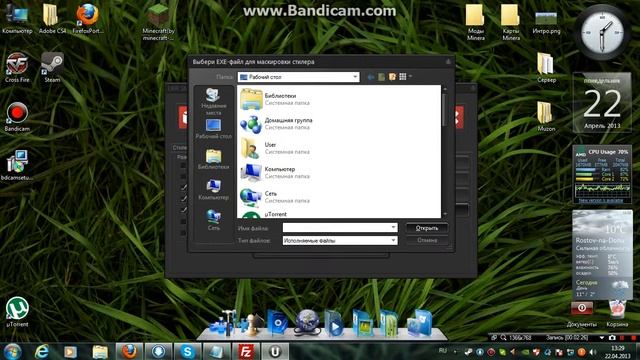This screenshot has height=360, width=640.
Task: Open 'bdcamsetu...' installer on desktop
Action: point(17,165)
